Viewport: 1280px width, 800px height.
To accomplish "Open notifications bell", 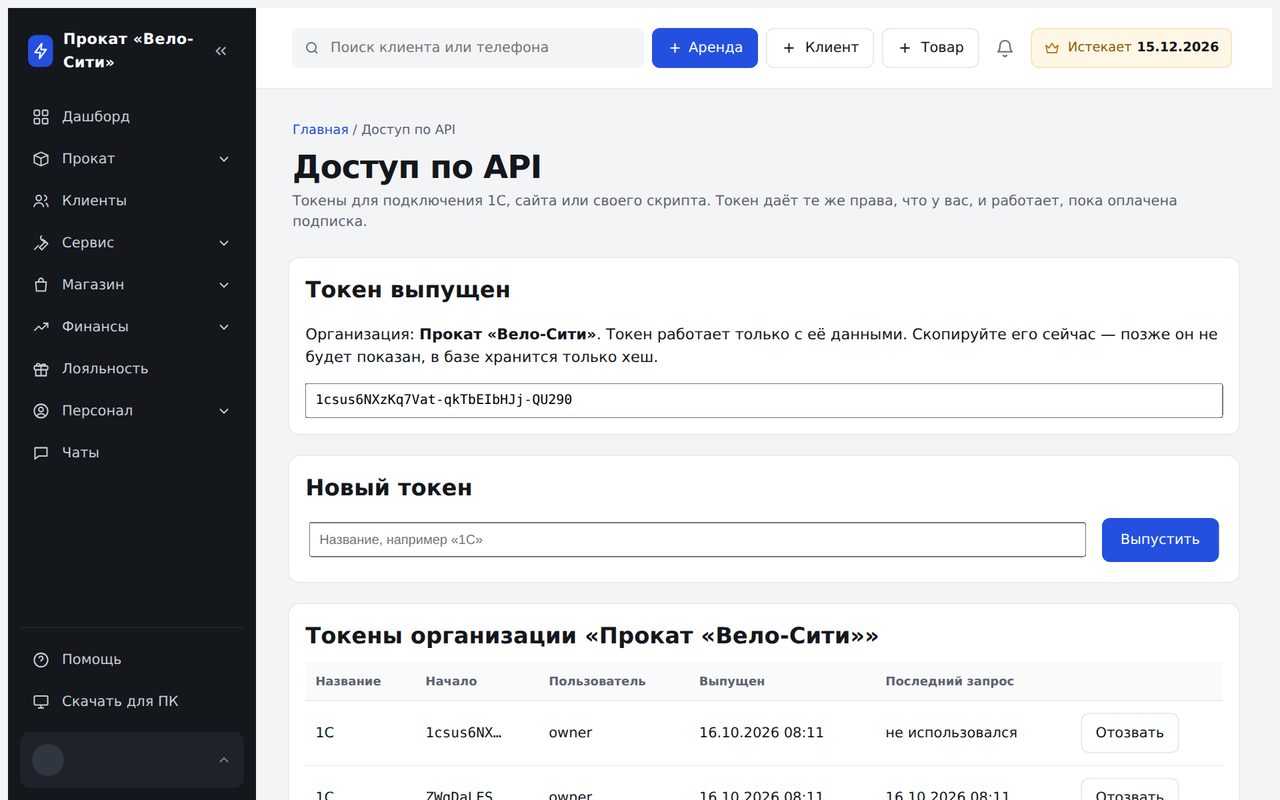I will tap(1005, 48).
